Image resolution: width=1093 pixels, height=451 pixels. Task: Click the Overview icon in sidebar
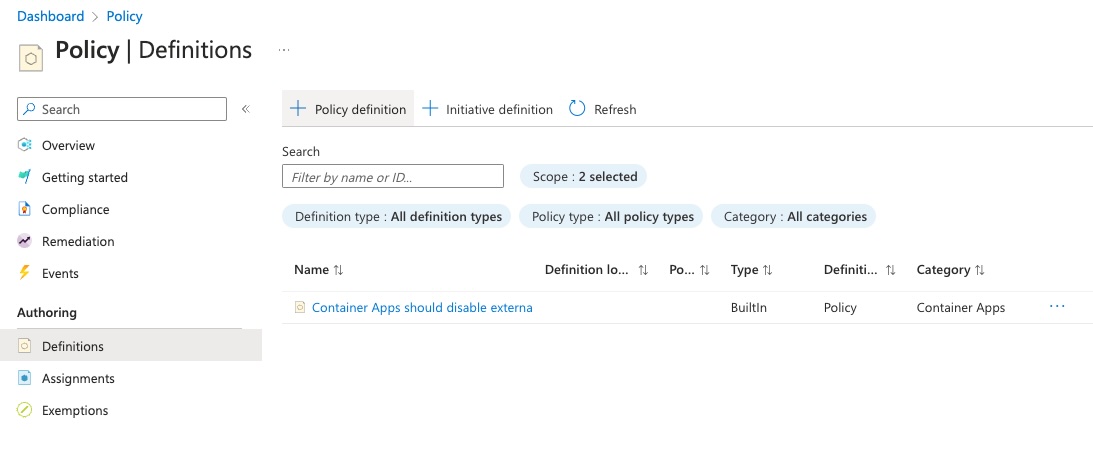[x=24, y=145]
